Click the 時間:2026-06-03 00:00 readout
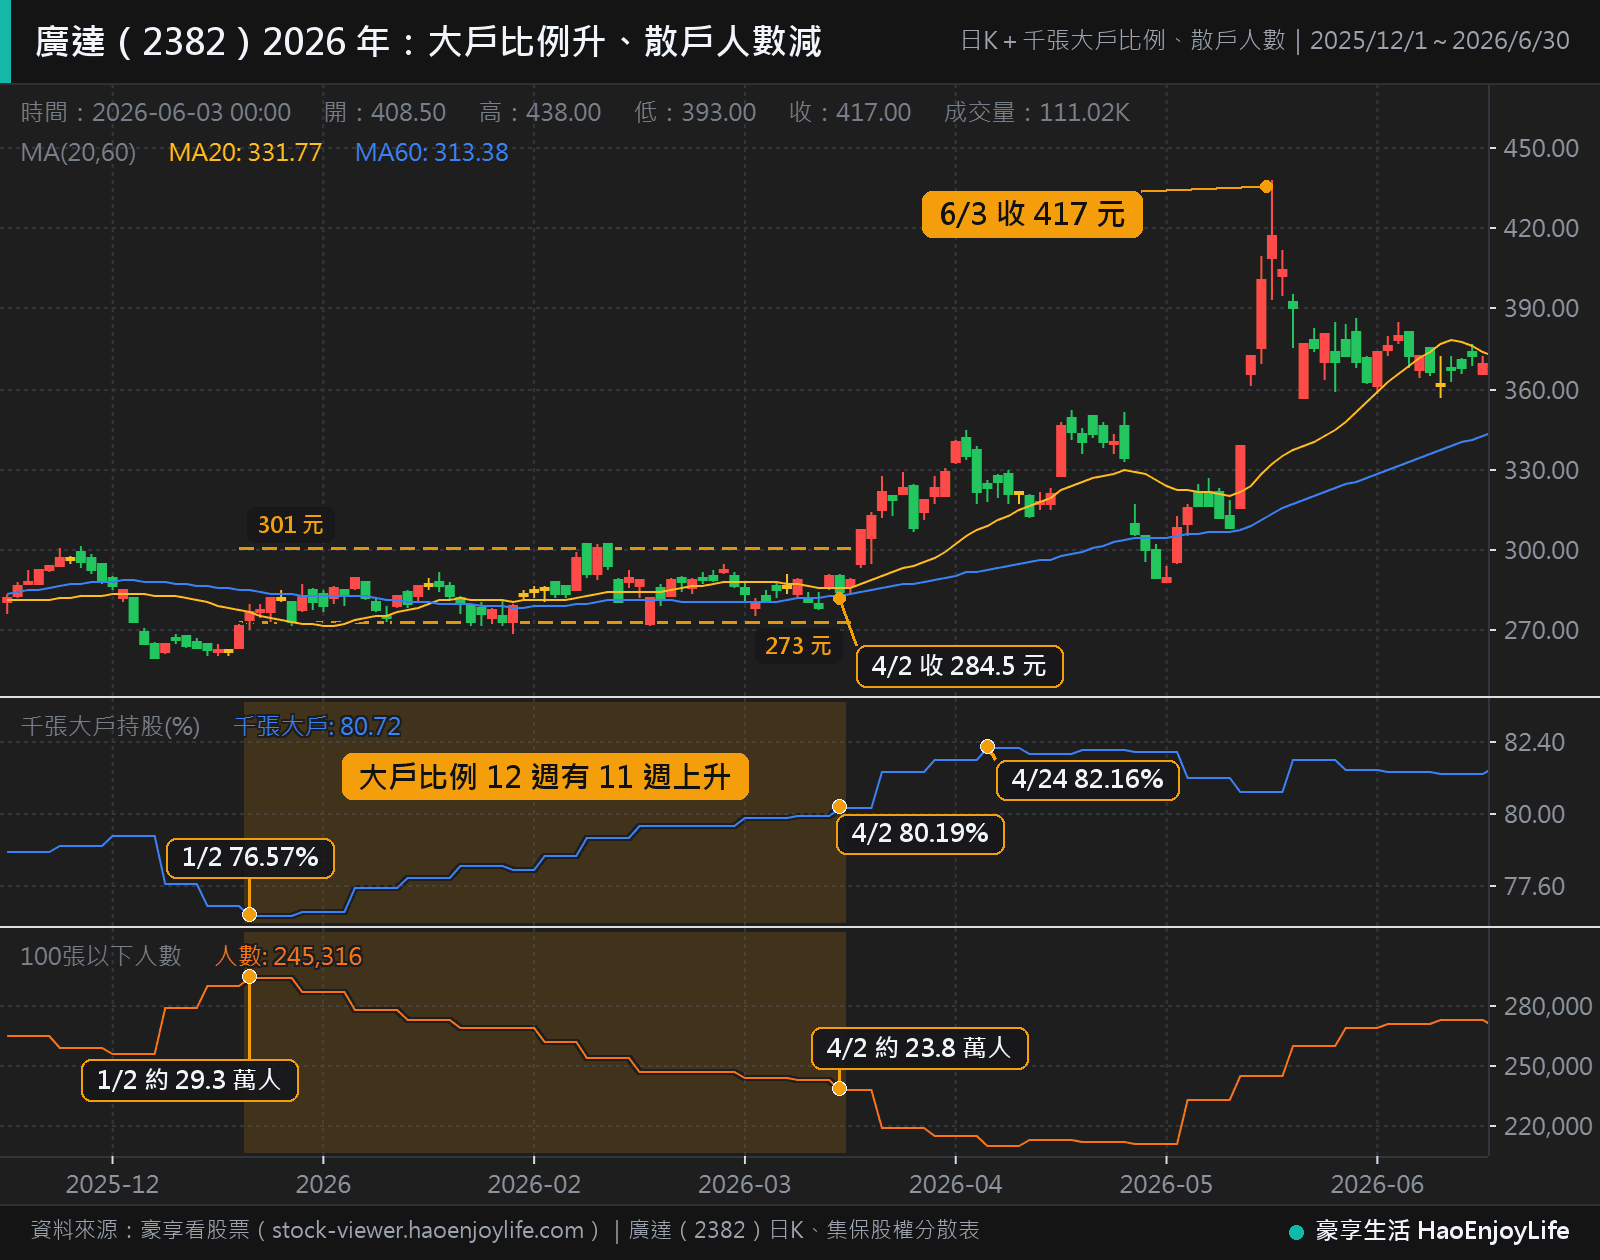The image size is (1600, 1260). [x=156, y=112]
